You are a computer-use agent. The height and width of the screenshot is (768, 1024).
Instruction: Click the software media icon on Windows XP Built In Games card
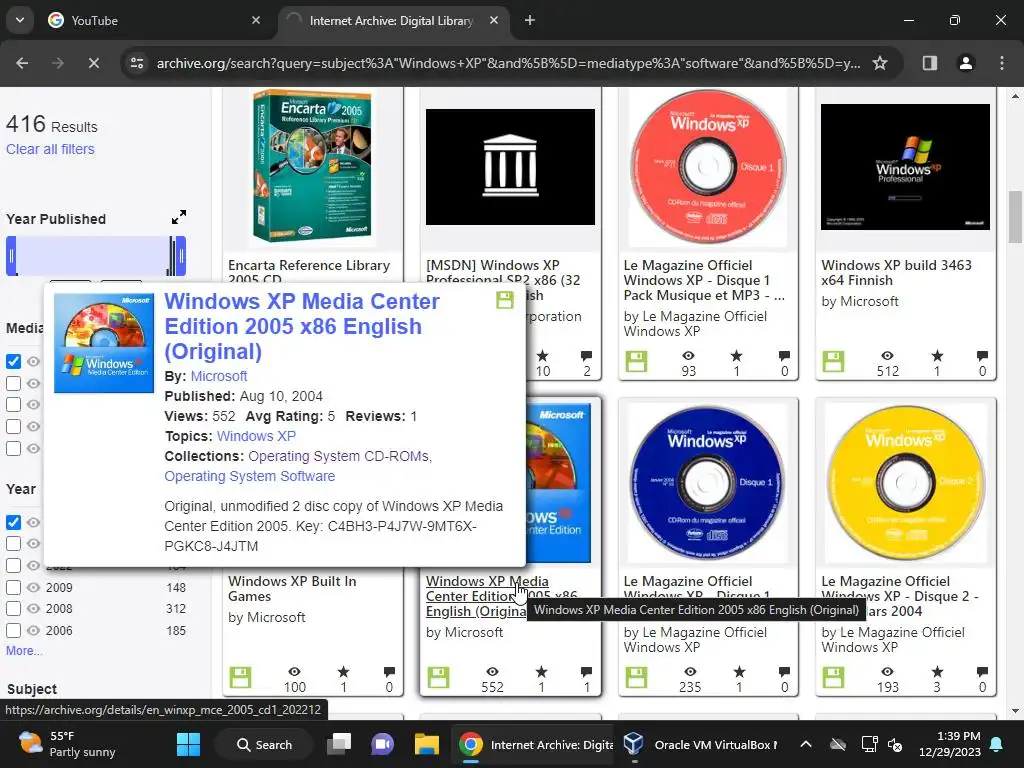tap(240, 677)
